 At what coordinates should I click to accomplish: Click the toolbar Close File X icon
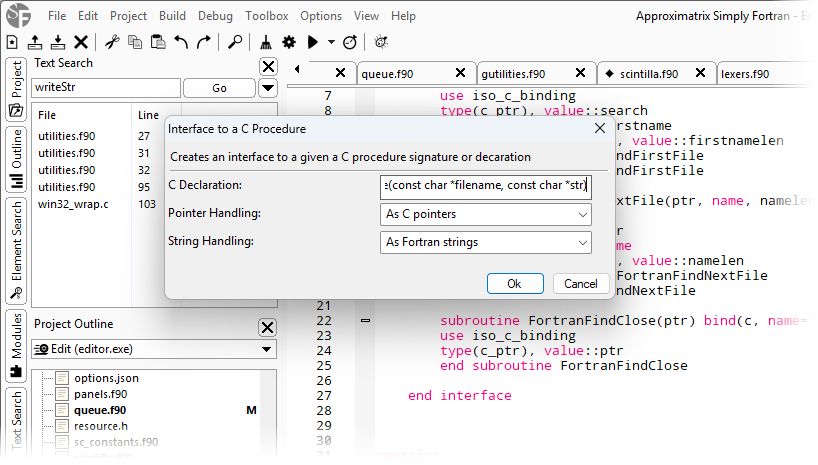click(81, 42)
